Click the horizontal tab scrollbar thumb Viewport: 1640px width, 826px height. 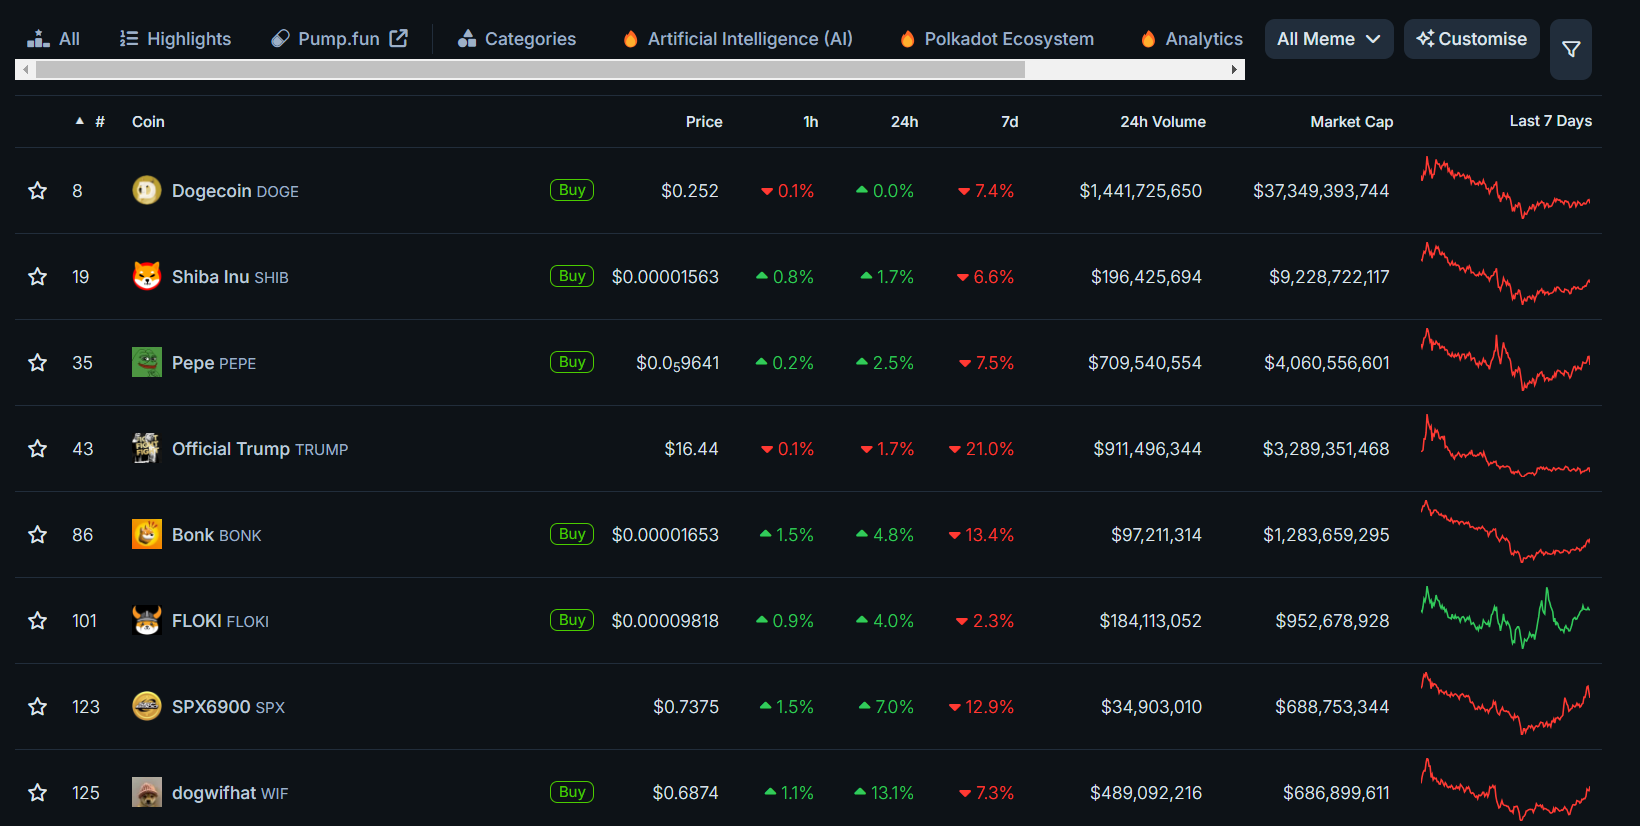click(x=530, y=69)
